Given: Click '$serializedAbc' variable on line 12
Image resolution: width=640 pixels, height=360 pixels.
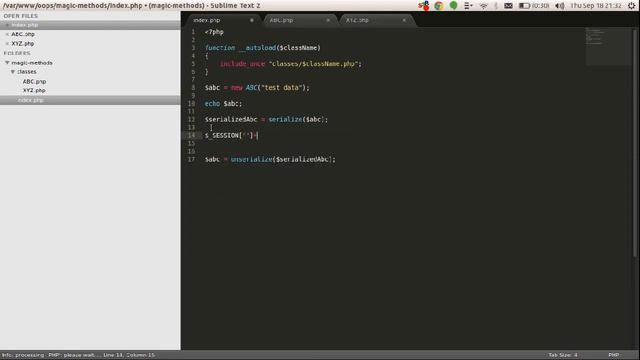Looking at the screenshot, I should 231,120.
